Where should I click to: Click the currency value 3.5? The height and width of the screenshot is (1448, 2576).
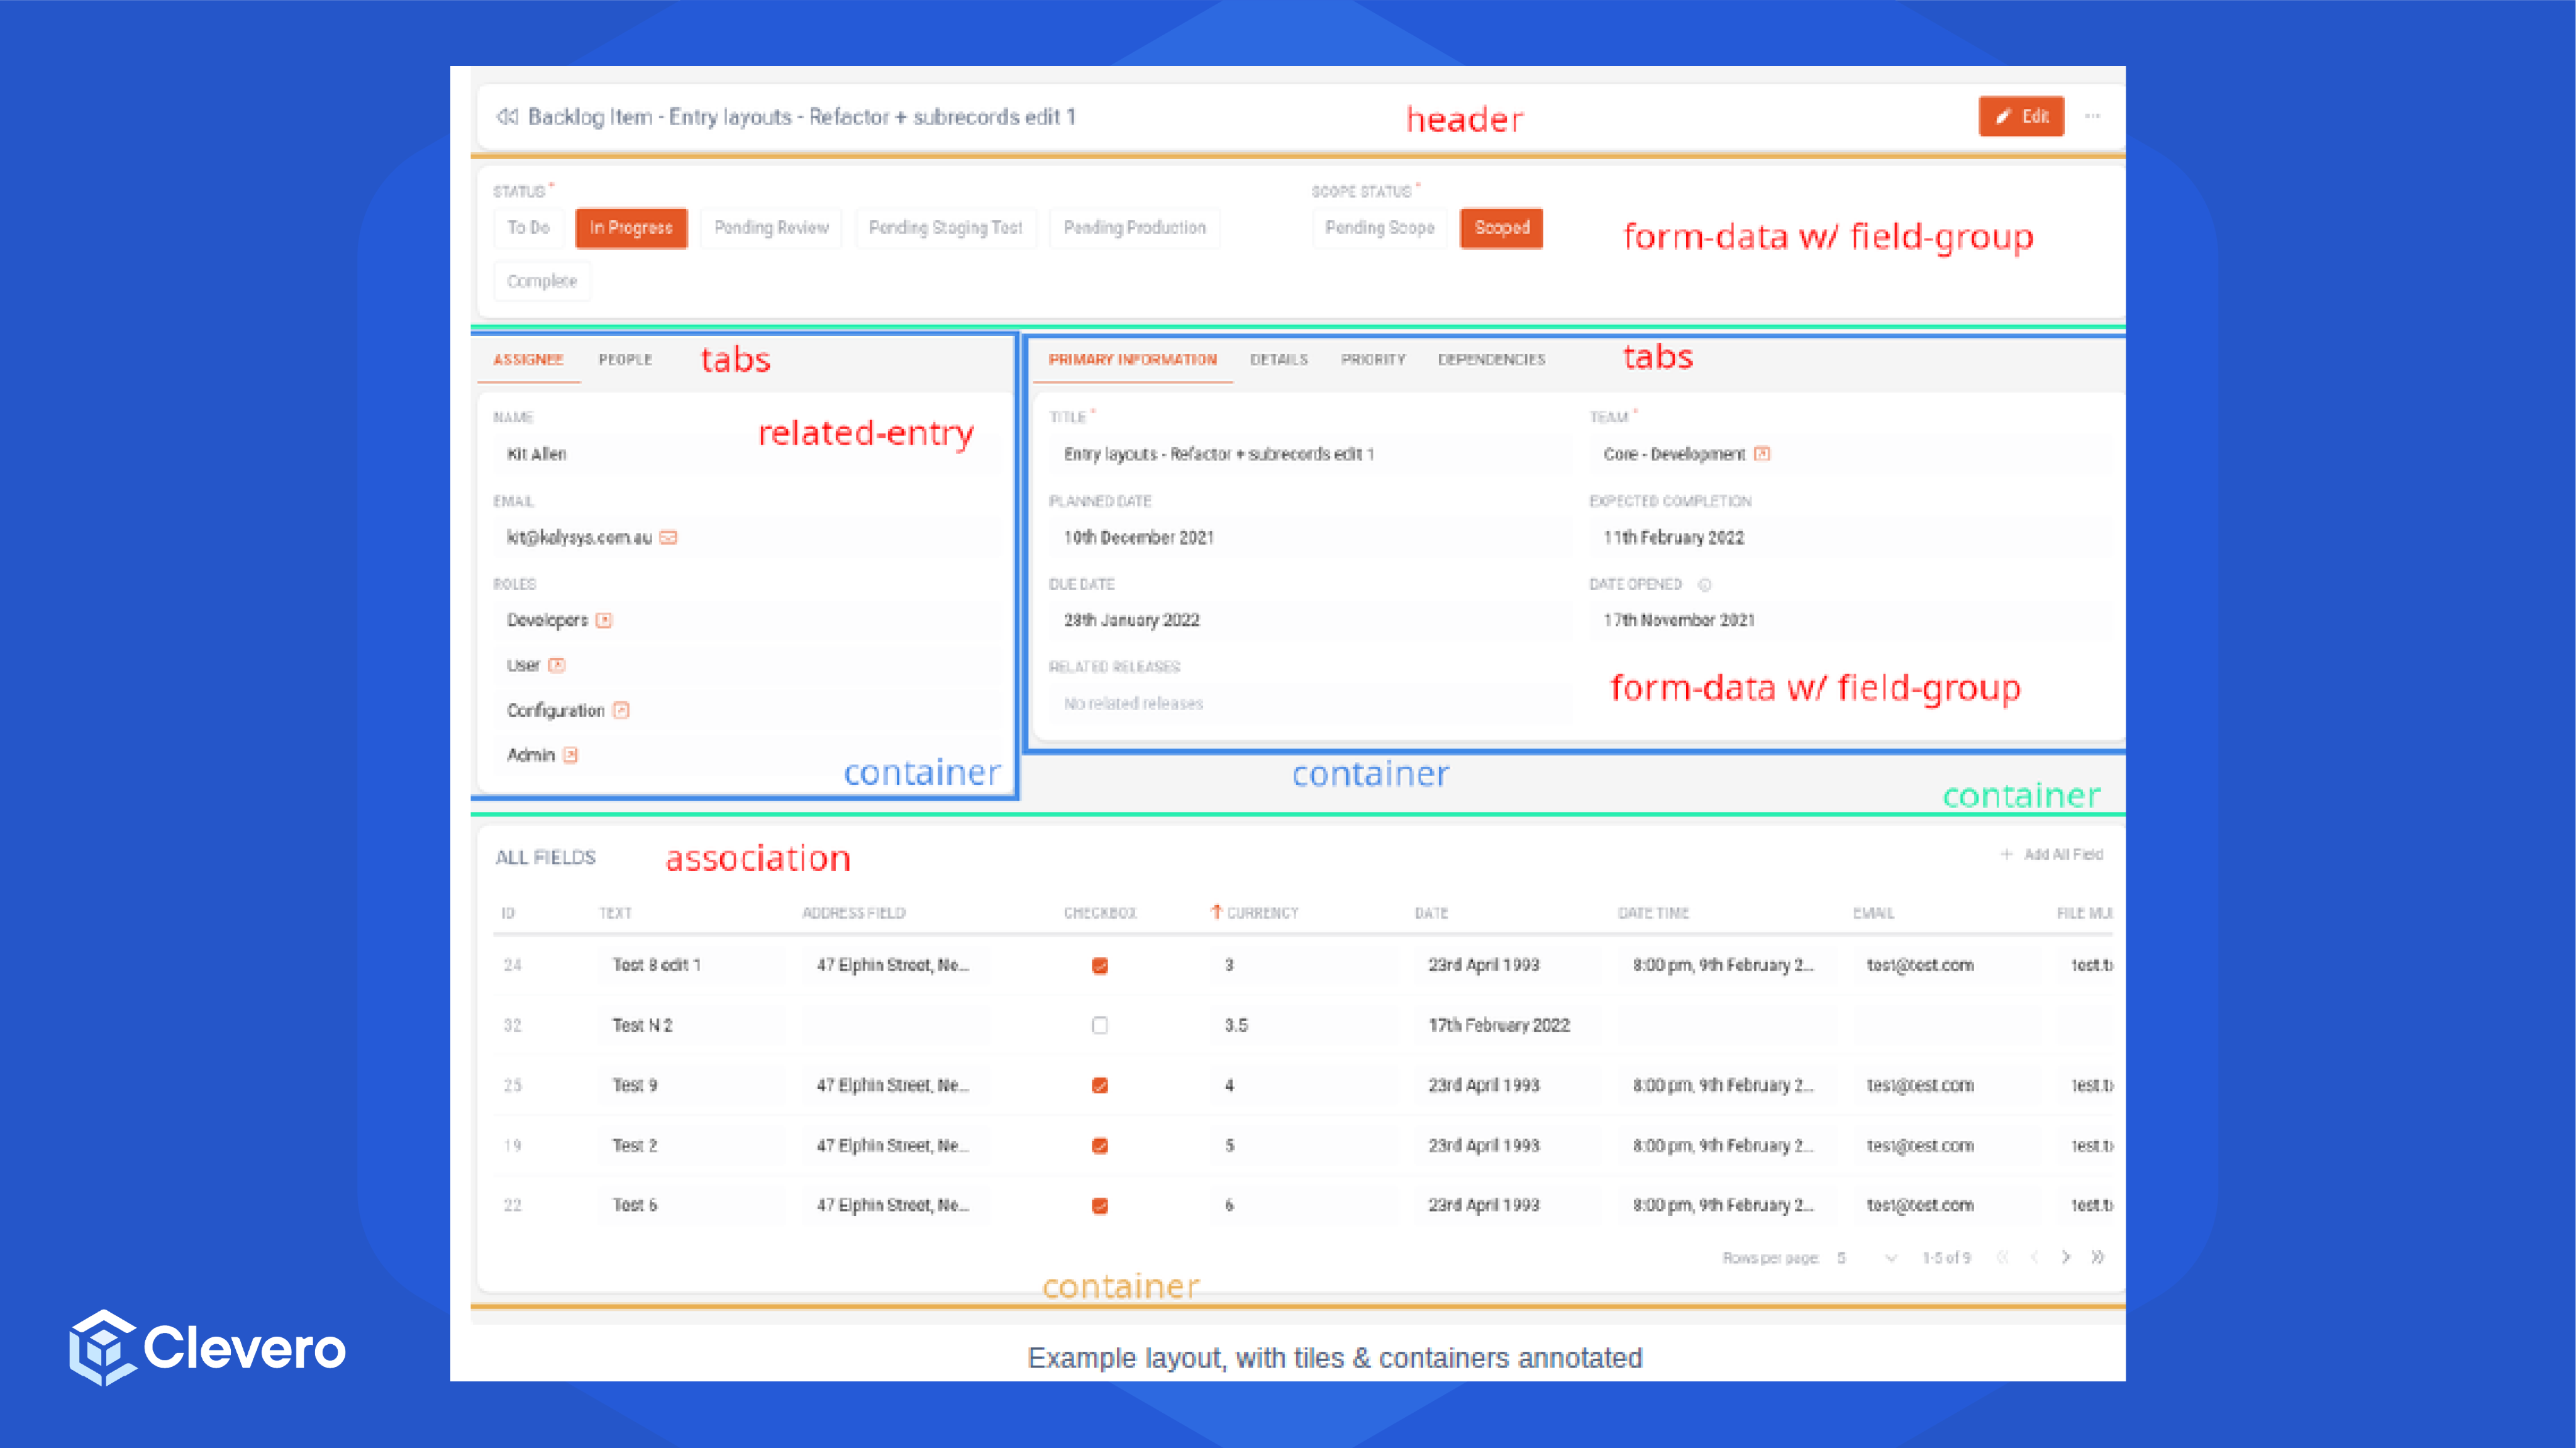(x=1236, y=1026)
